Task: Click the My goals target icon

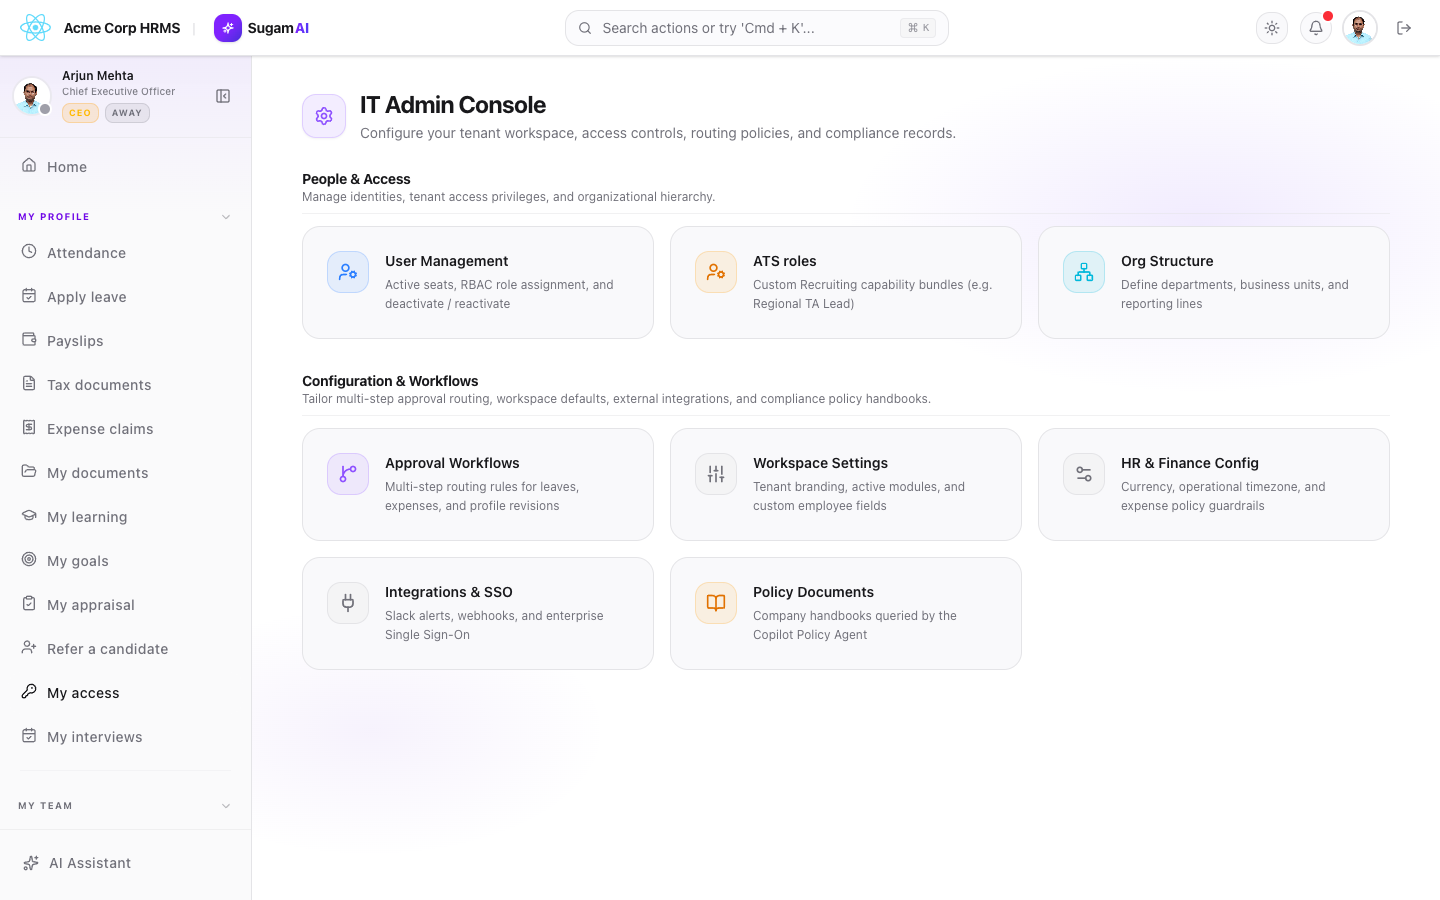Action: click(29, 560)
